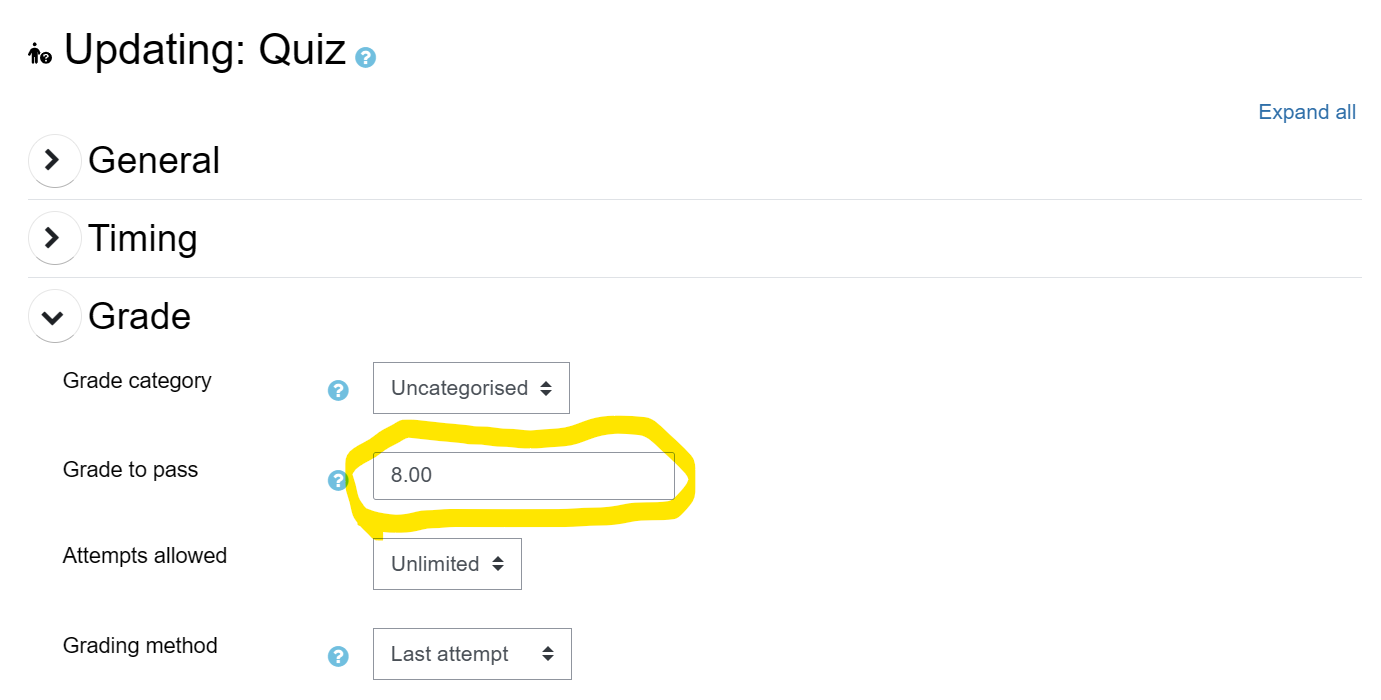
Task: Click the Attempts allowed label
Action: pos(145,555)
